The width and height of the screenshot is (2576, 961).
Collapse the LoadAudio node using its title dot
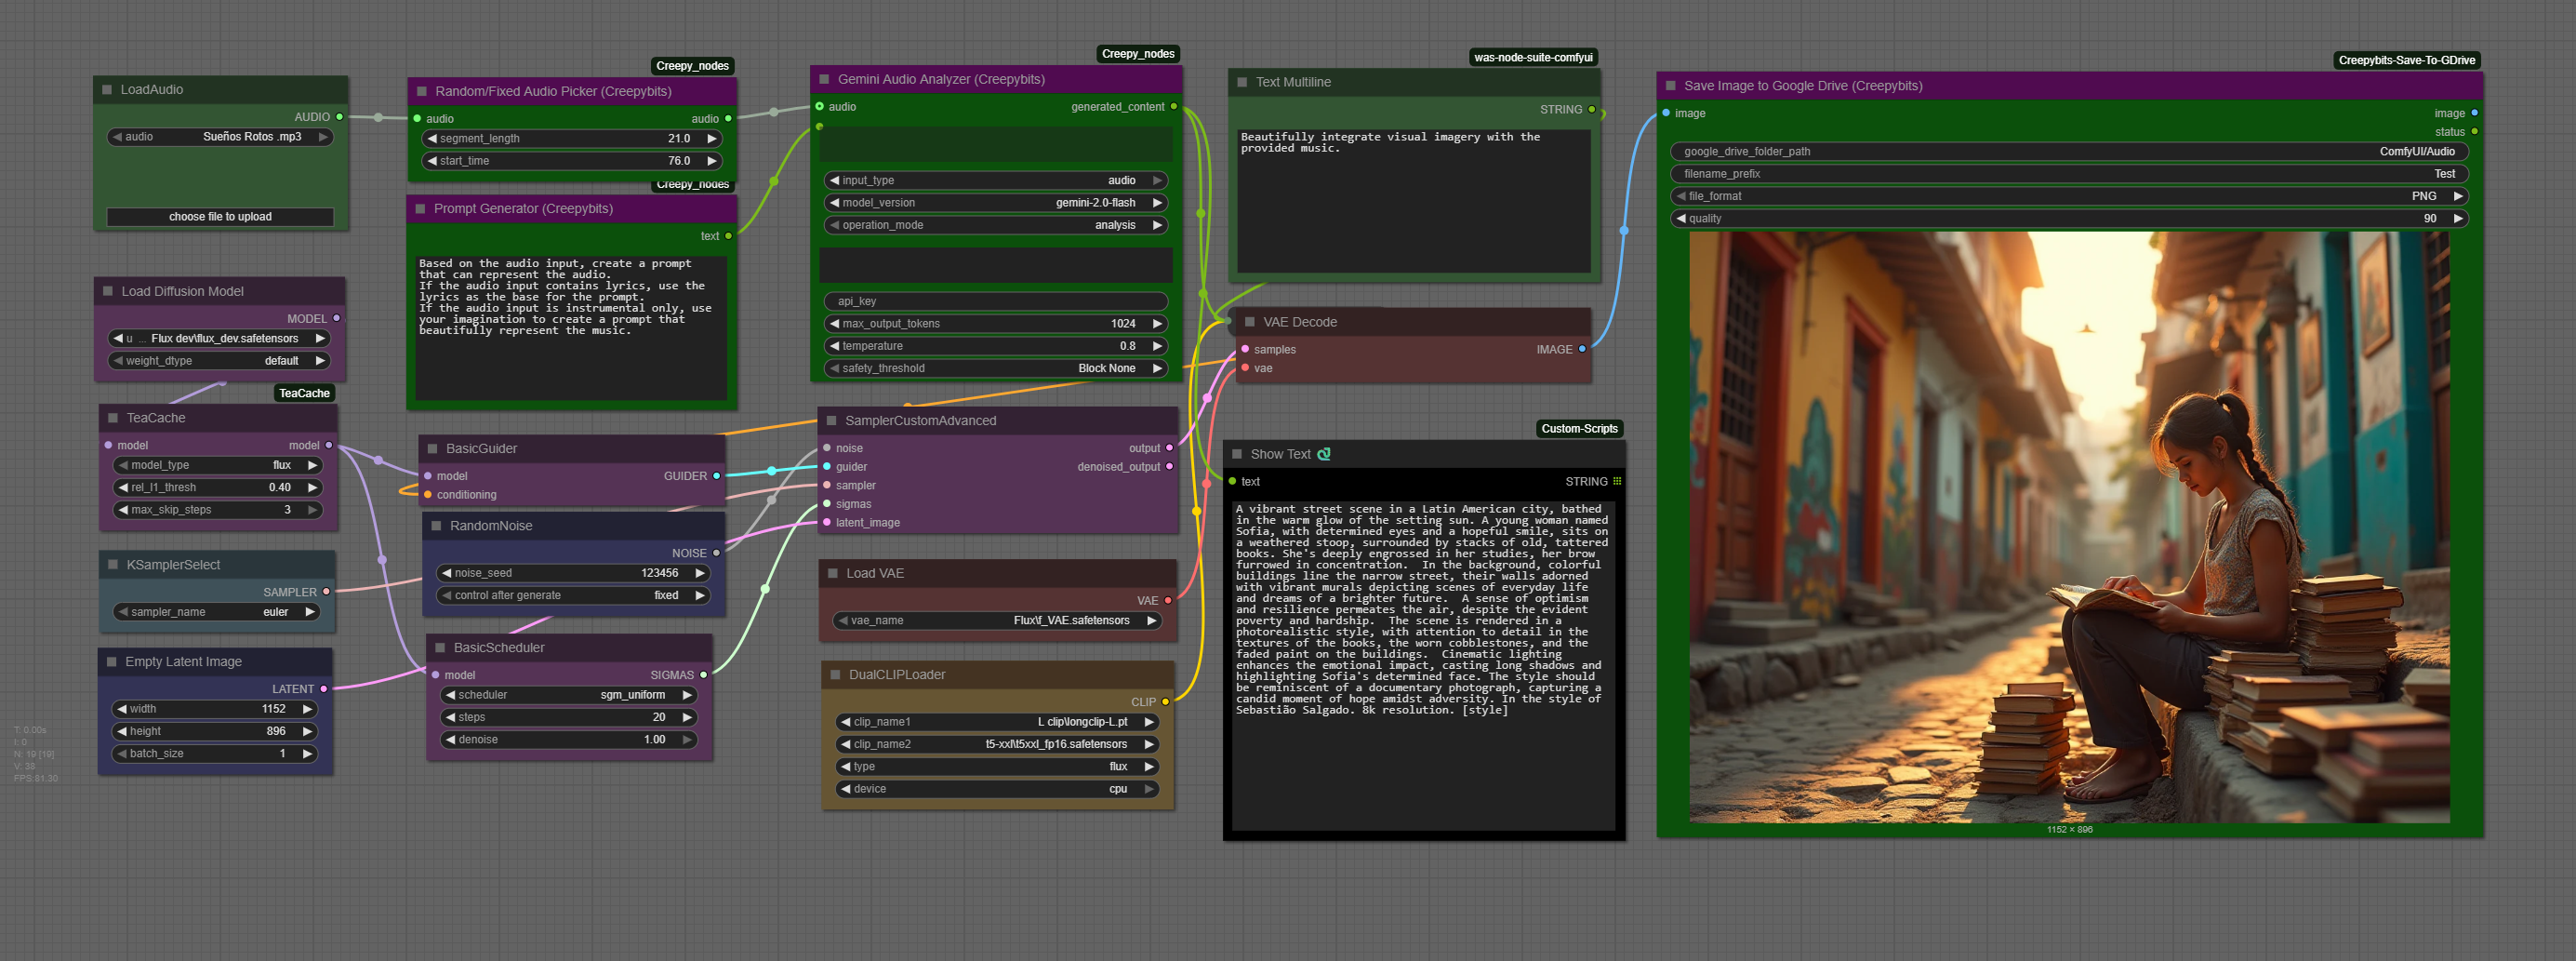click(x=107, y=90)
